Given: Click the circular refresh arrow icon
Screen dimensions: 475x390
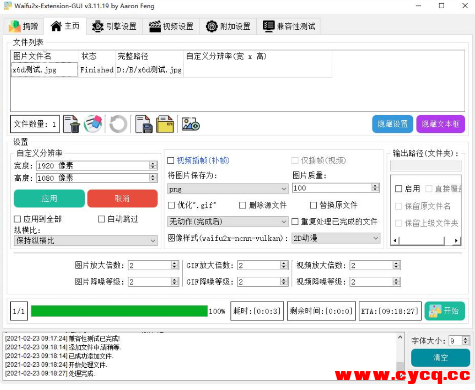Looking at the screenshot, I should point(118,124).
